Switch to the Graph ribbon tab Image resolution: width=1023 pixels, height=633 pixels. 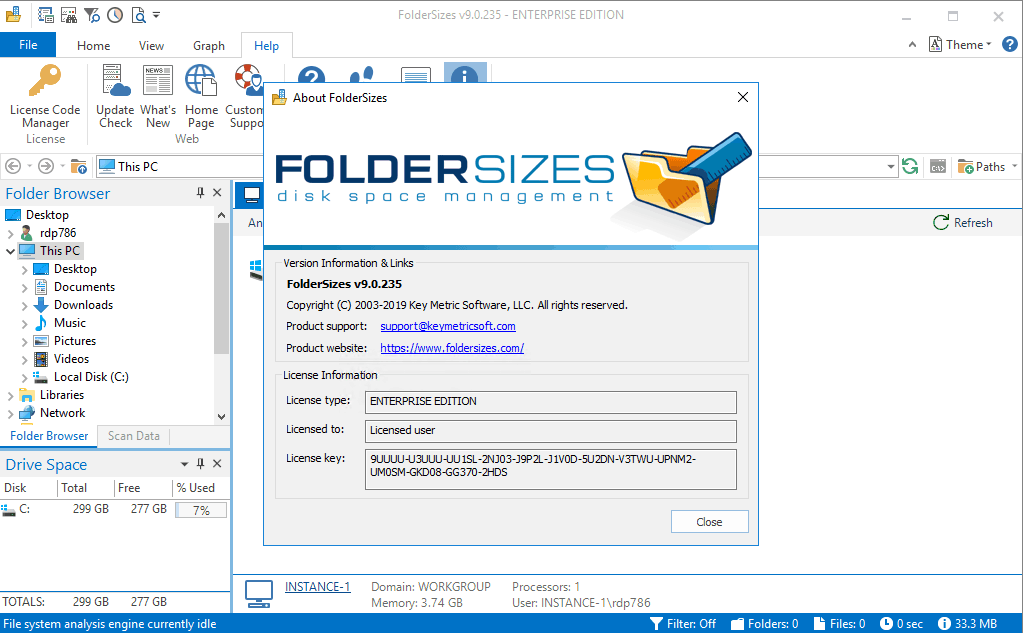pyautogui.click(x=209, y=46)
